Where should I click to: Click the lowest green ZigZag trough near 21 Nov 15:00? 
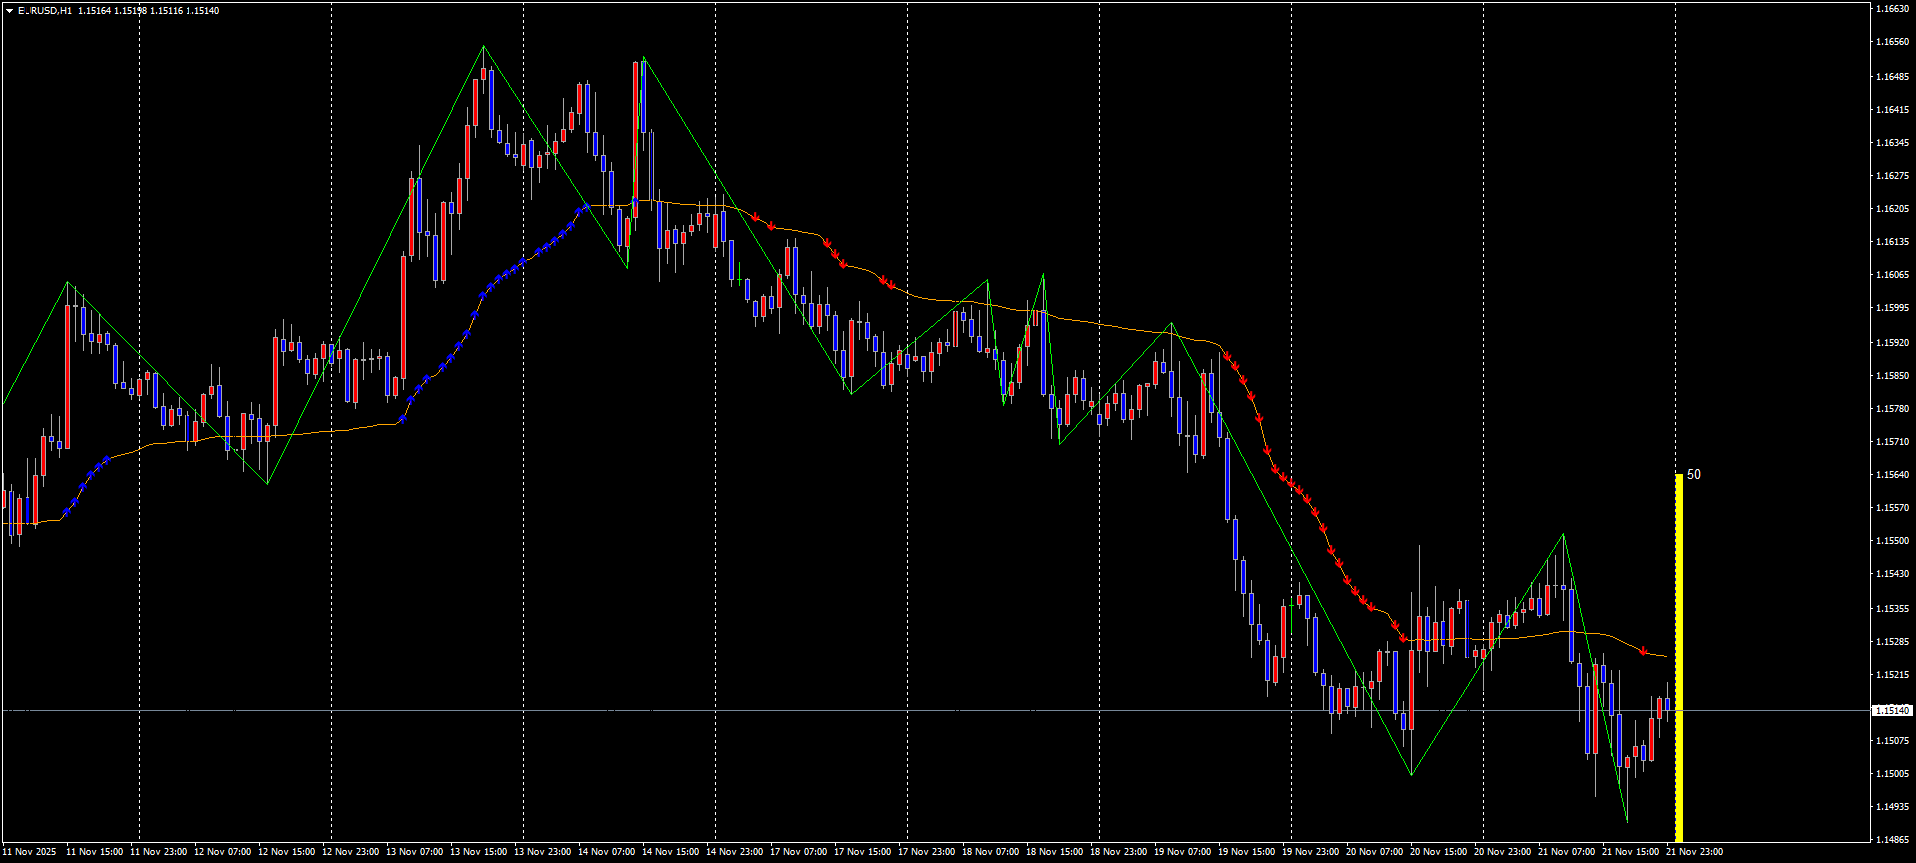click(x=1627, y=821)
